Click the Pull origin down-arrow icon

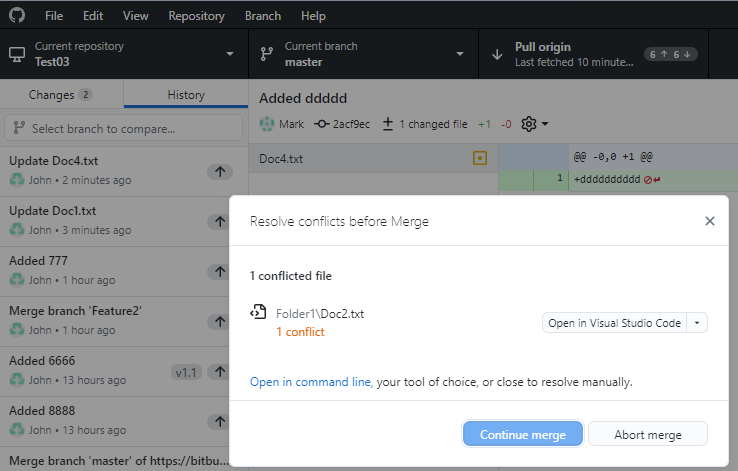click(x=497, y=54)
